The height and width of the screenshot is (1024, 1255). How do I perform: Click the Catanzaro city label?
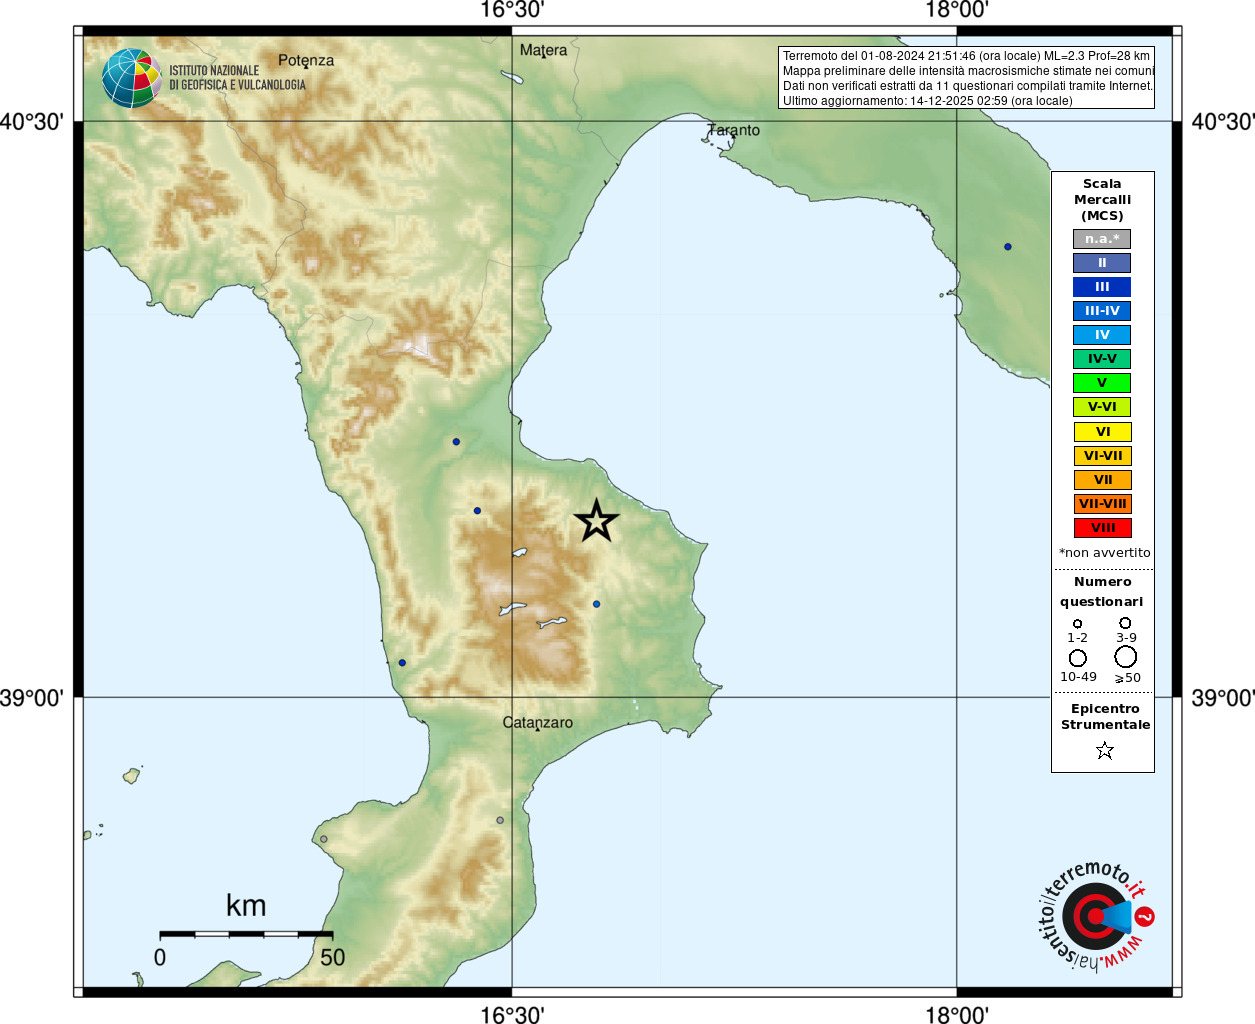pyautogui.click(x=538, y=722)
